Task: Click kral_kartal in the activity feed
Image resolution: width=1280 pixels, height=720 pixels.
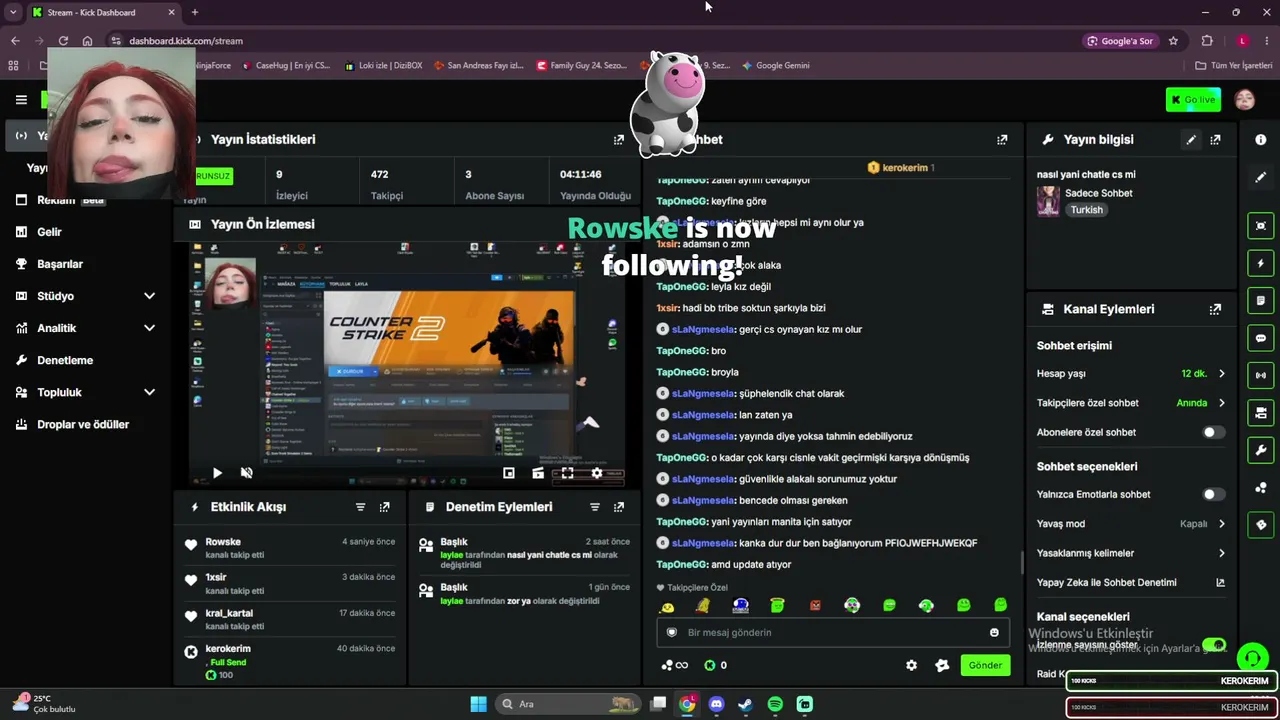Action: click(229, 613)
